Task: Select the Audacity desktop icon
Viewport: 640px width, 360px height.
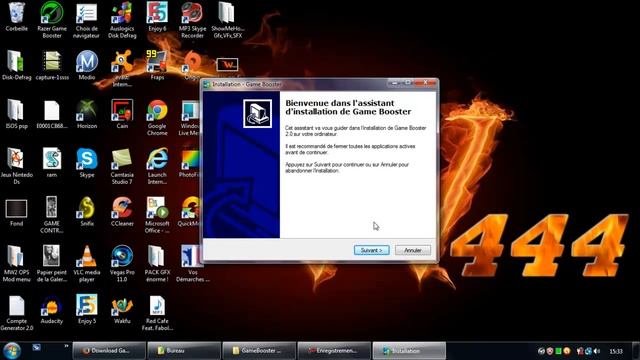Action: click(52, 309)
